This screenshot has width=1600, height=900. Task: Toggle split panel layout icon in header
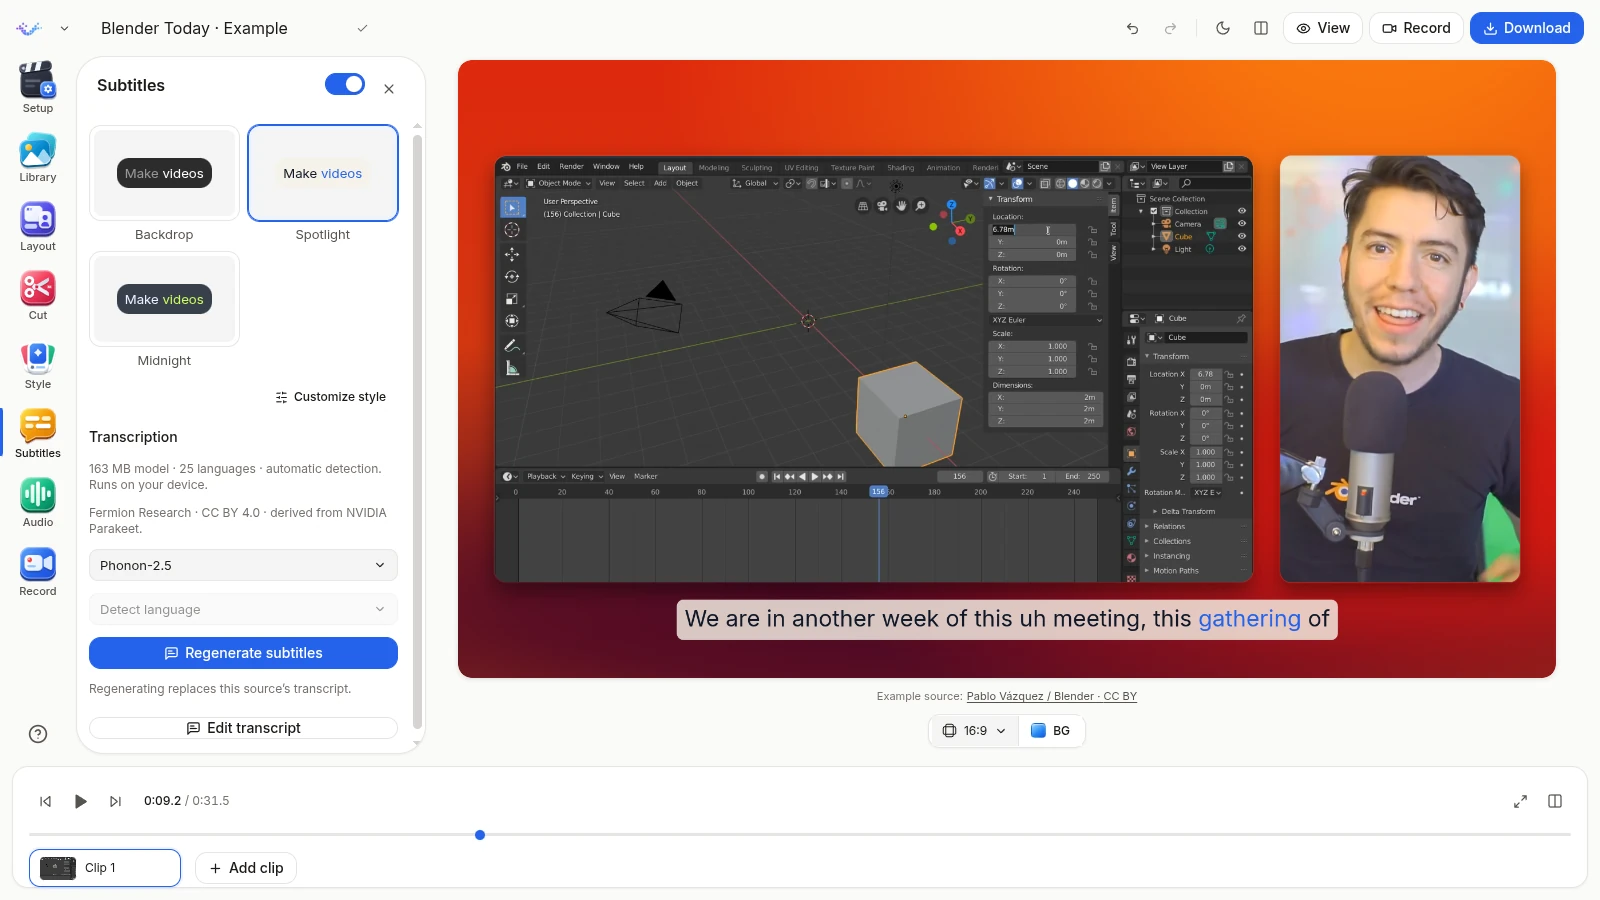click(1261, 28)
